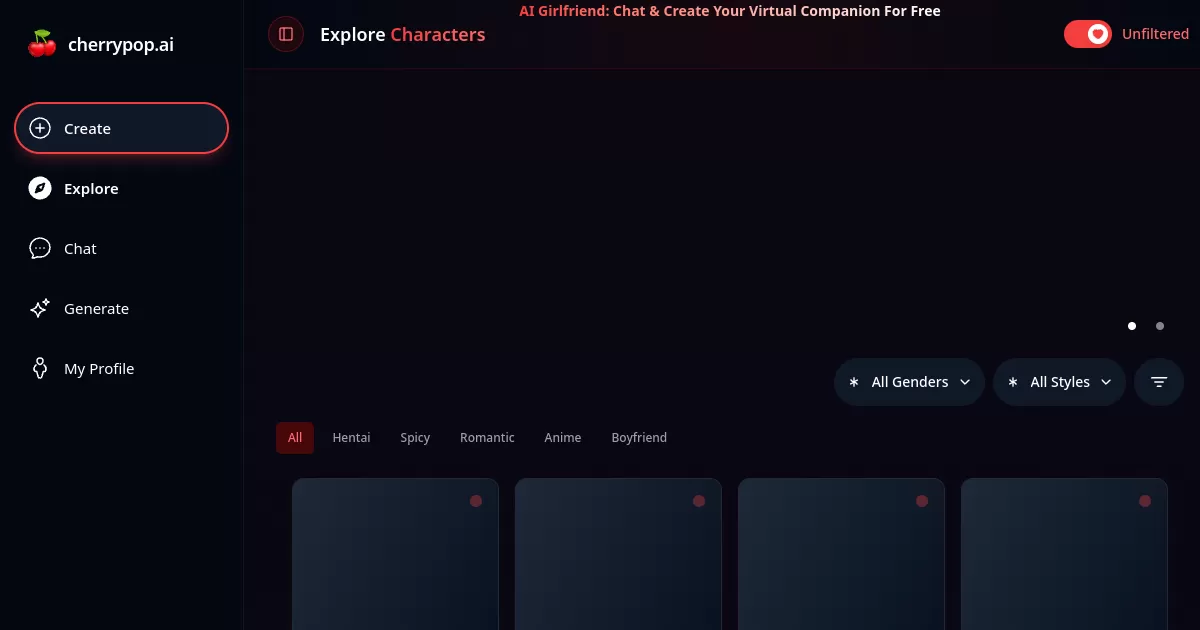This screenshot has height=630, width=1200.
Task: Expand the All Genders chevron
Action: pyautogui.click(x=965, y=382)
